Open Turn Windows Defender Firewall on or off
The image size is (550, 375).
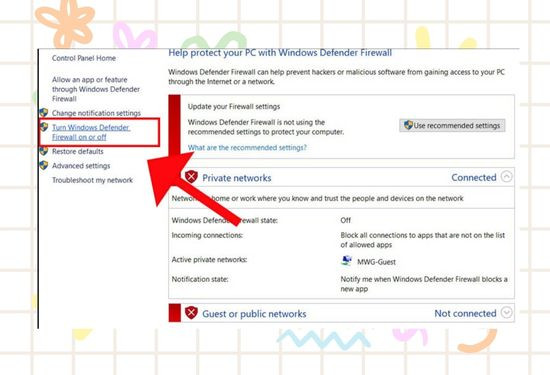[91, 132]
